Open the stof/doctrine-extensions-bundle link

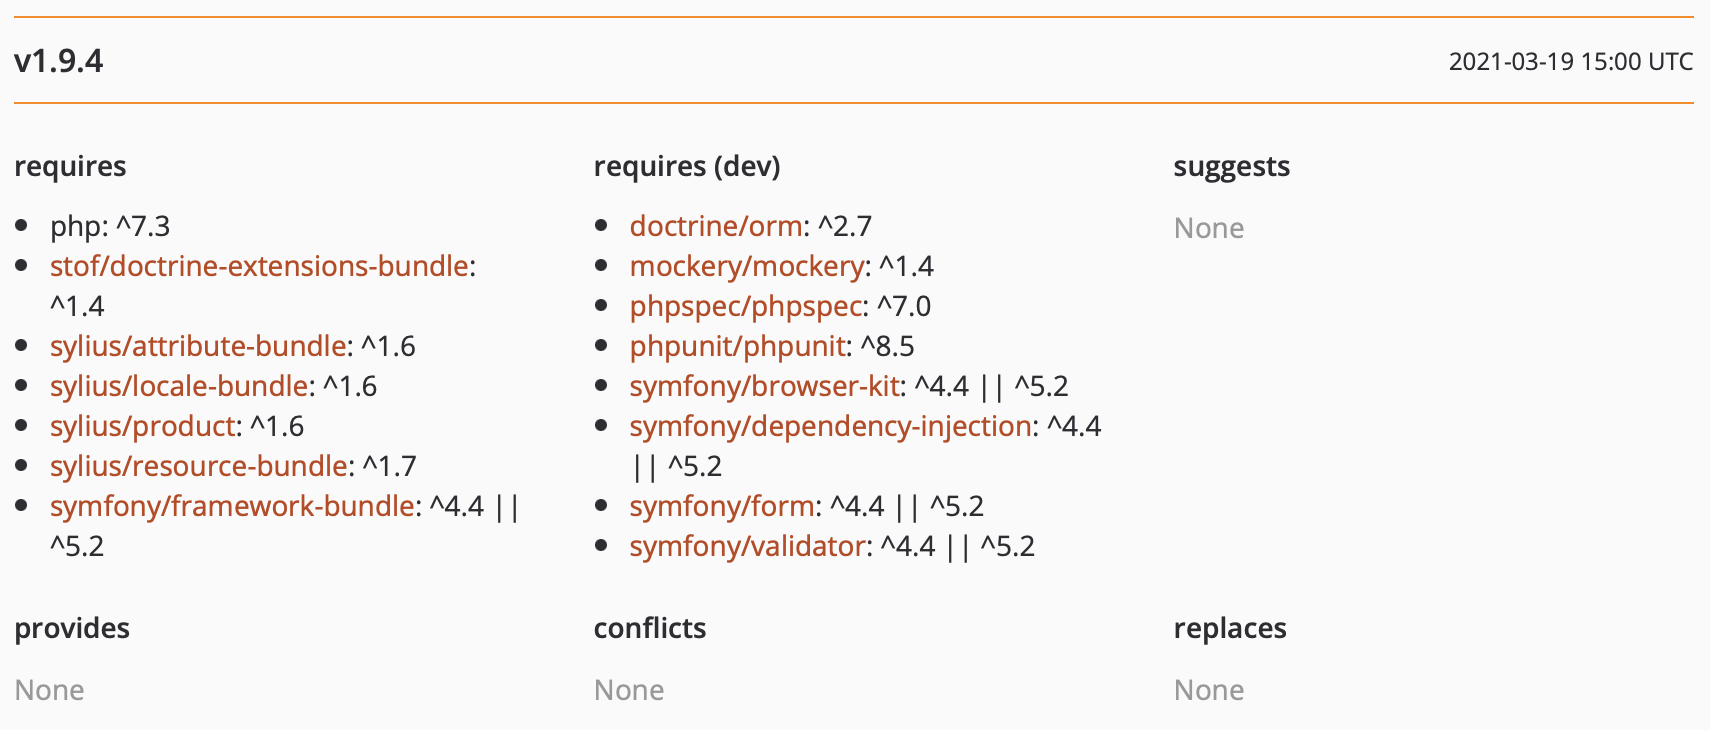coord(259,266)
